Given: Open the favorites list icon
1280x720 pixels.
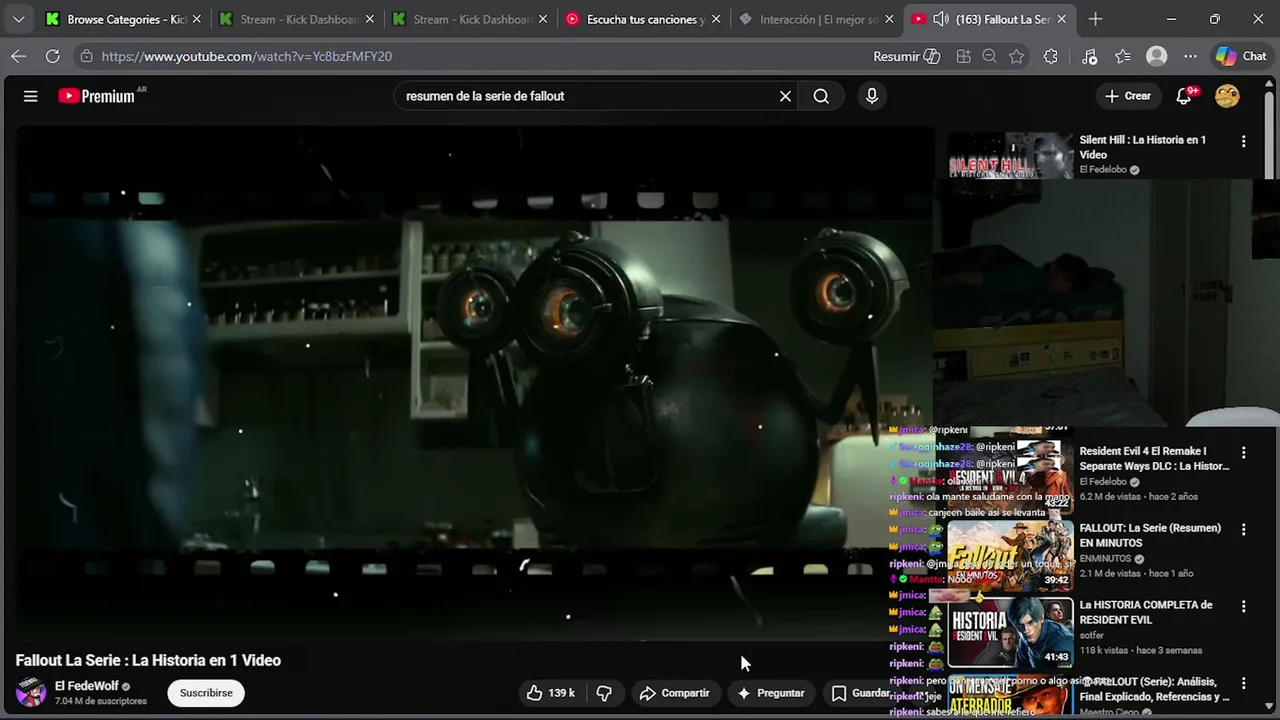Looking at the screenshot, I should [x=1123, y=56].
